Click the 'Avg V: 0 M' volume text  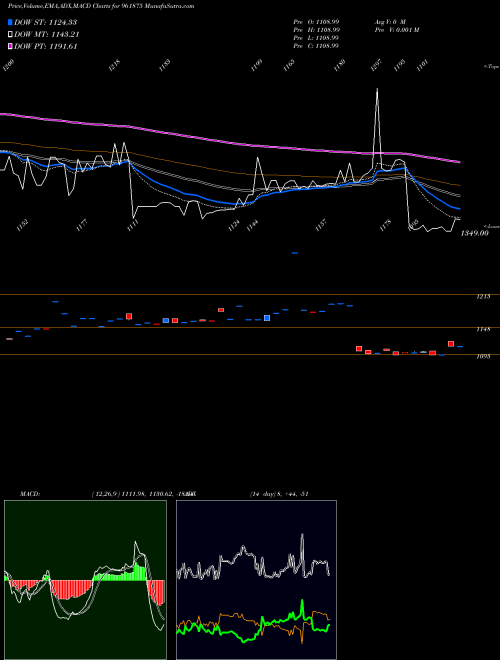click(x=390, y=21)
